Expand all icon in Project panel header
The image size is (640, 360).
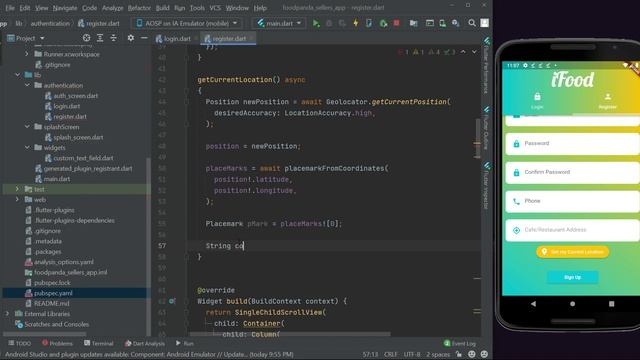pyautogui.click(x=100, y=38)
